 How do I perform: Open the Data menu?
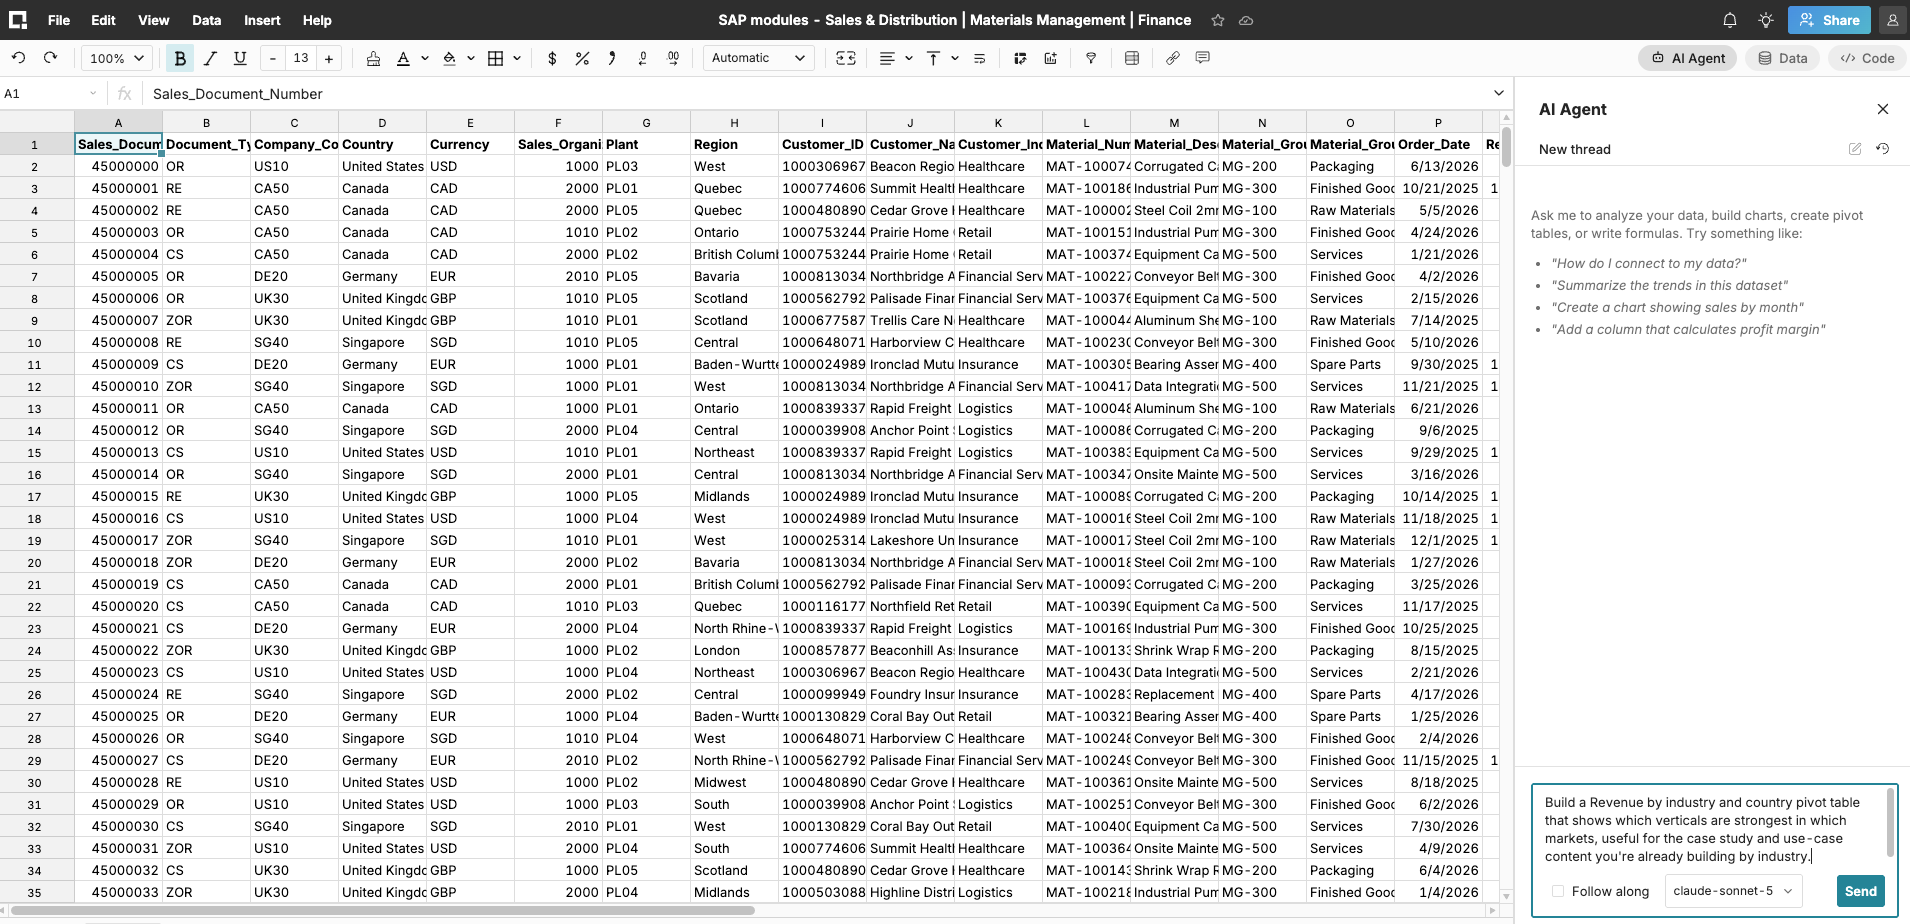[x=207, y=20]
